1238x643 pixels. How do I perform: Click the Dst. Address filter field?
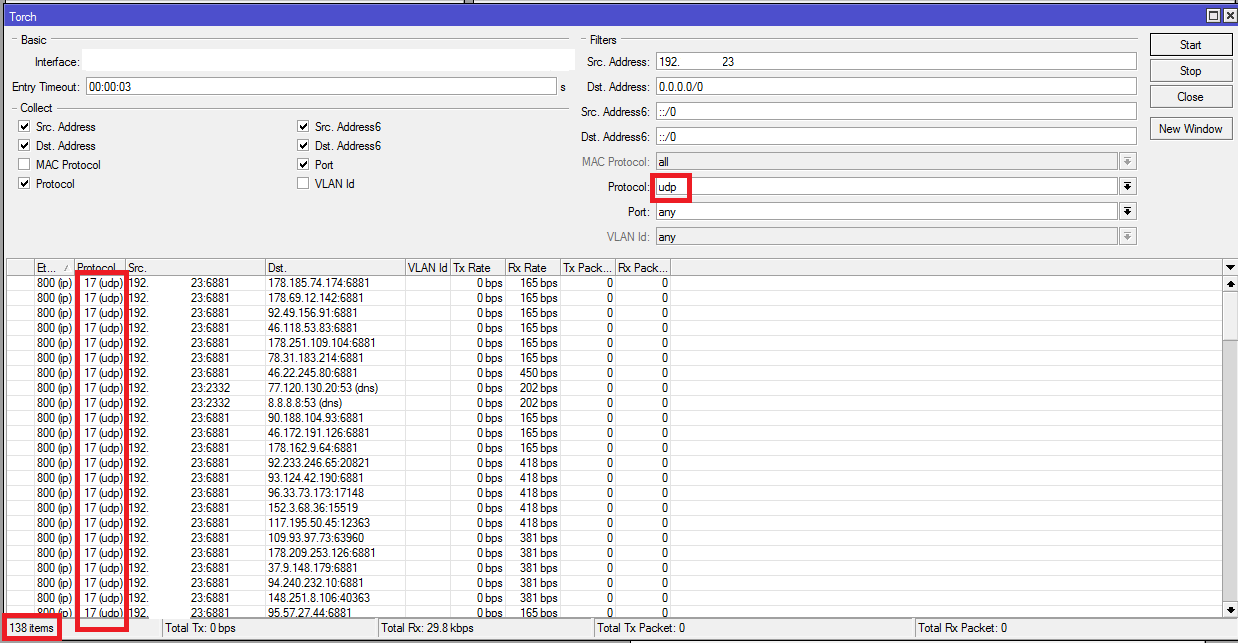pos(896,87)
